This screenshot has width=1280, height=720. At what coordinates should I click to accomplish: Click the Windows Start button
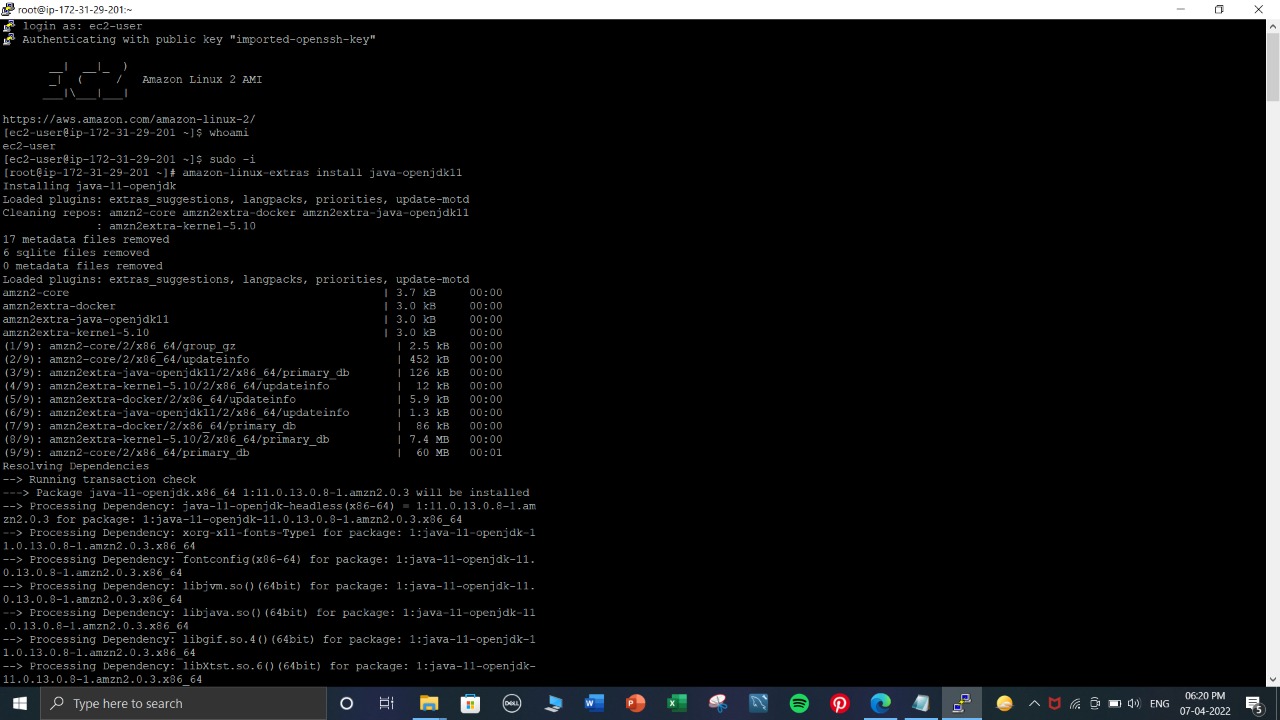click(x=20, y=703)
